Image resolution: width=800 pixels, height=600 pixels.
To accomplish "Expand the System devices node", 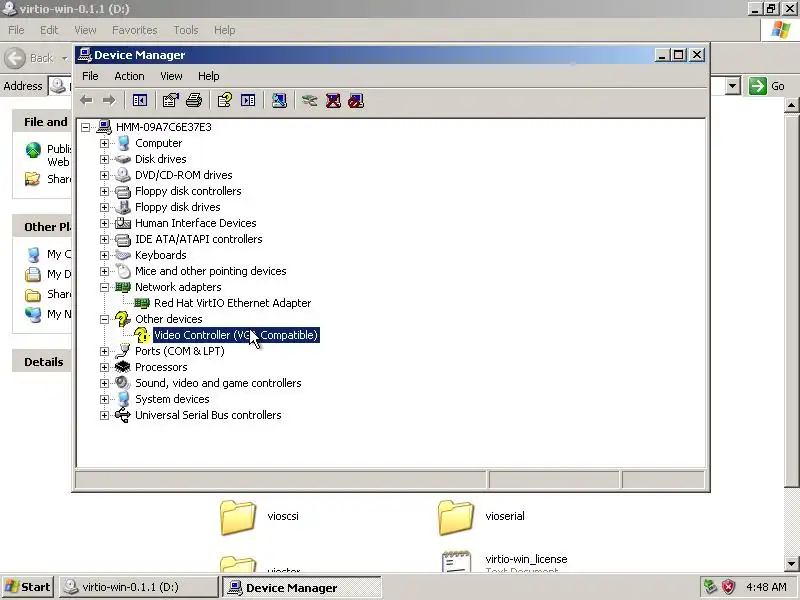I will point(104,399).
